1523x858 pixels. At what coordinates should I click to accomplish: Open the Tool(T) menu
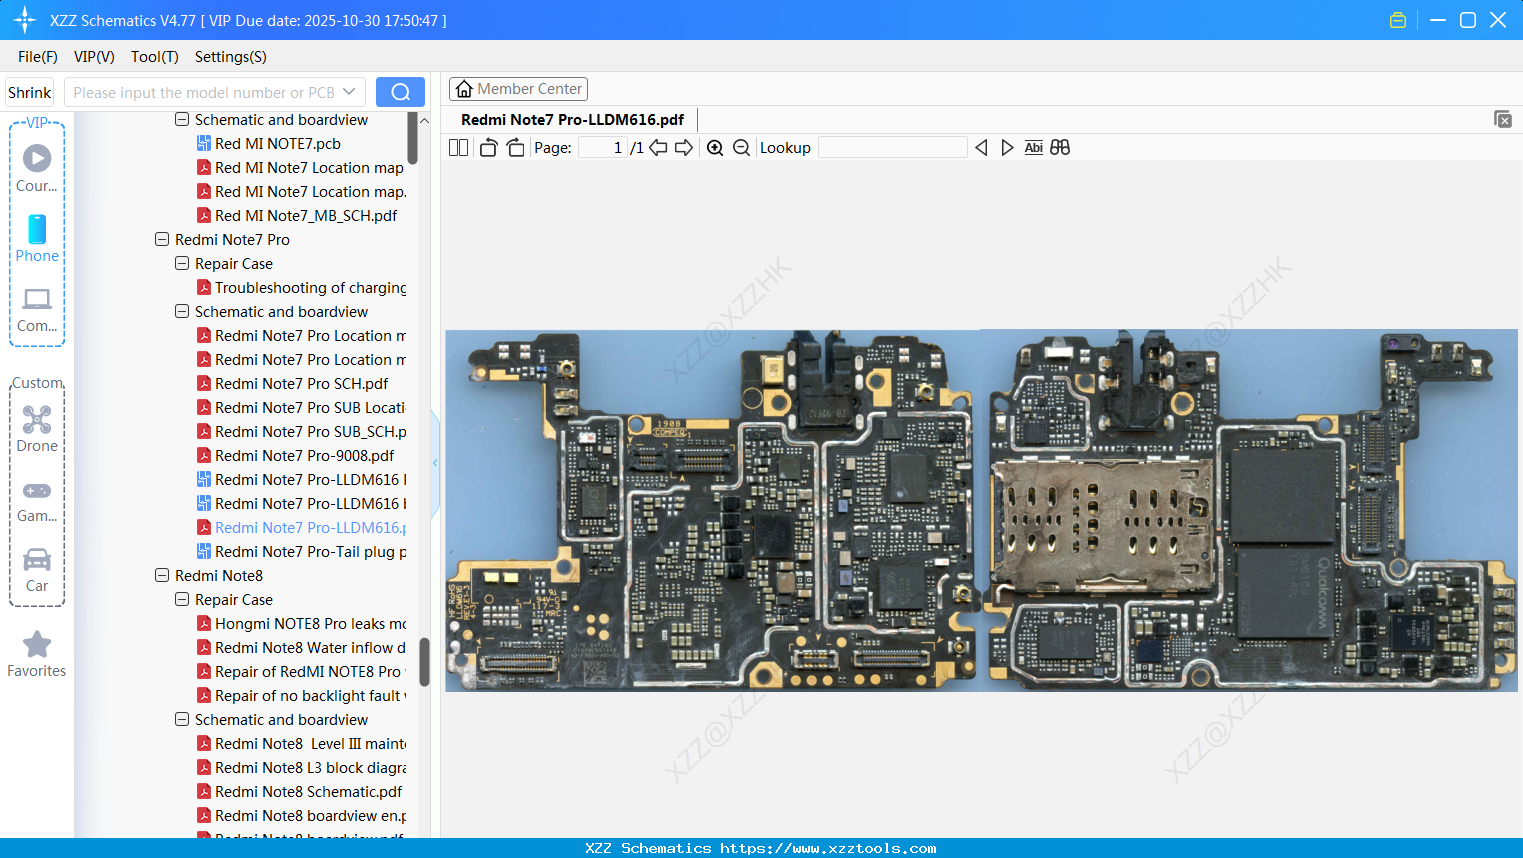pyautogui.click(x=154, y=57)
